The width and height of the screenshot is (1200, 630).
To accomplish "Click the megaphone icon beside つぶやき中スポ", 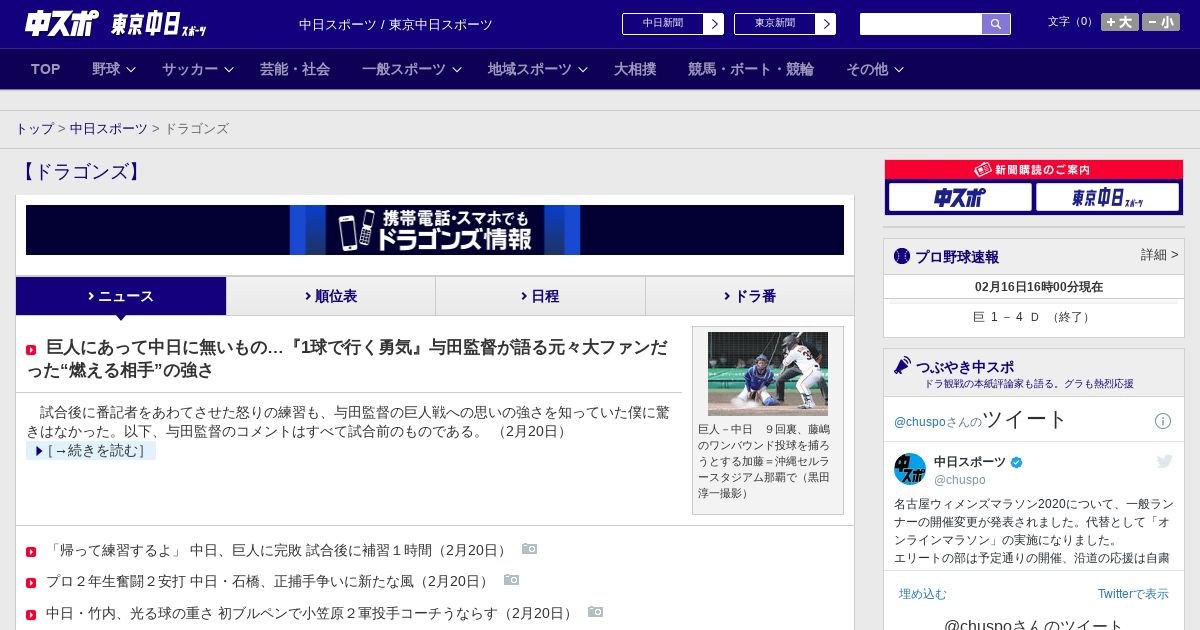I will coord(903,365).
